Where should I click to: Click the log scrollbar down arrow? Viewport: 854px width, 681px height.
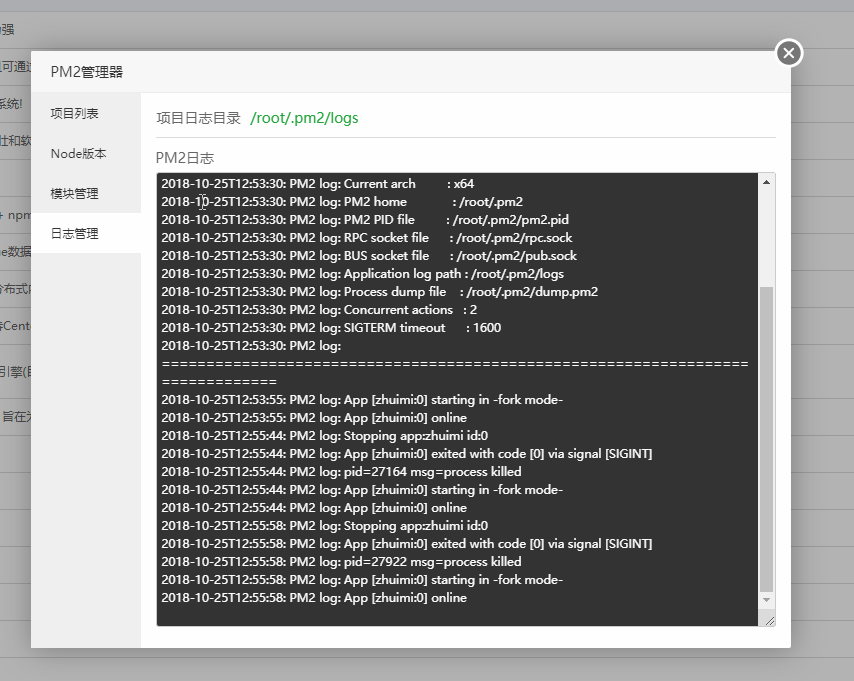766,600
